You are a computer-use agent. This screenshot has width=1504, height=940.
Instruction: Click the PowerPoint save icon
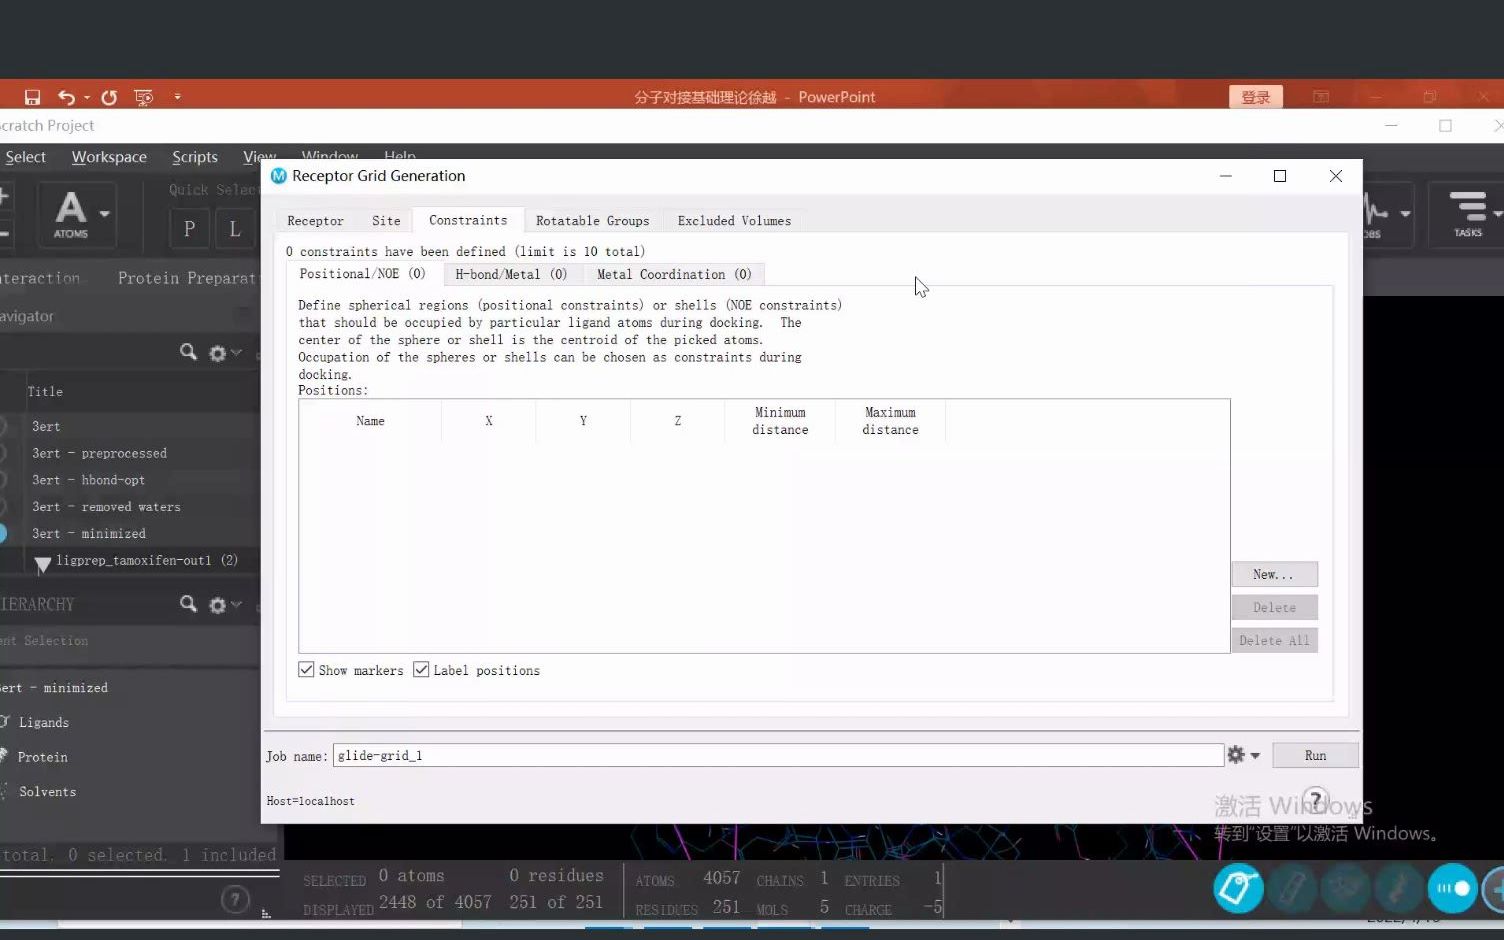tap(32, 97)
